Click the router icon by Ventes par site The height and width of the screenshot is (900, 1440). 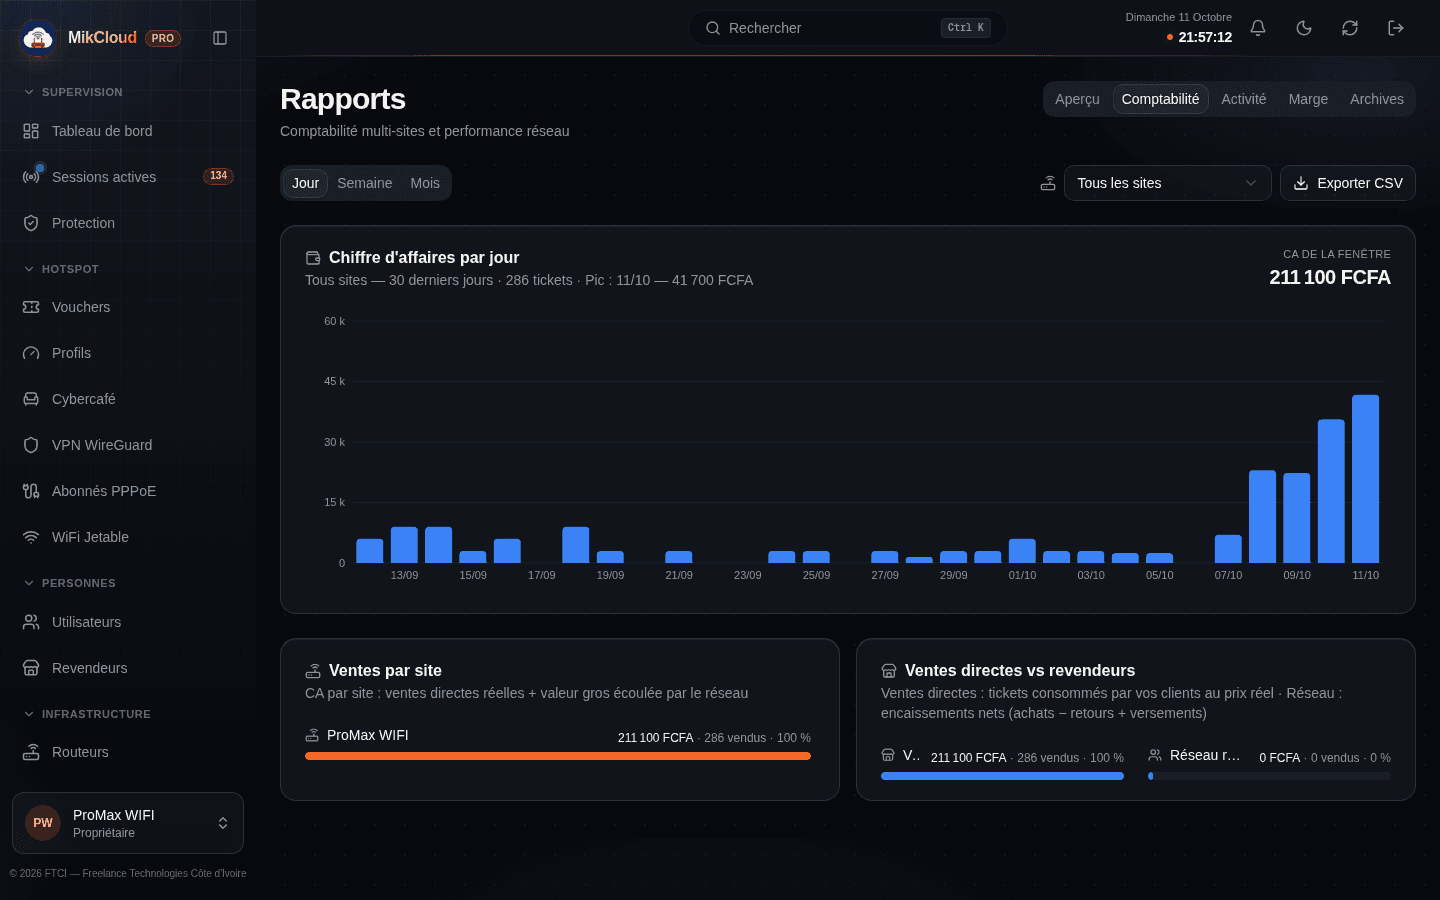pos(313,671)
